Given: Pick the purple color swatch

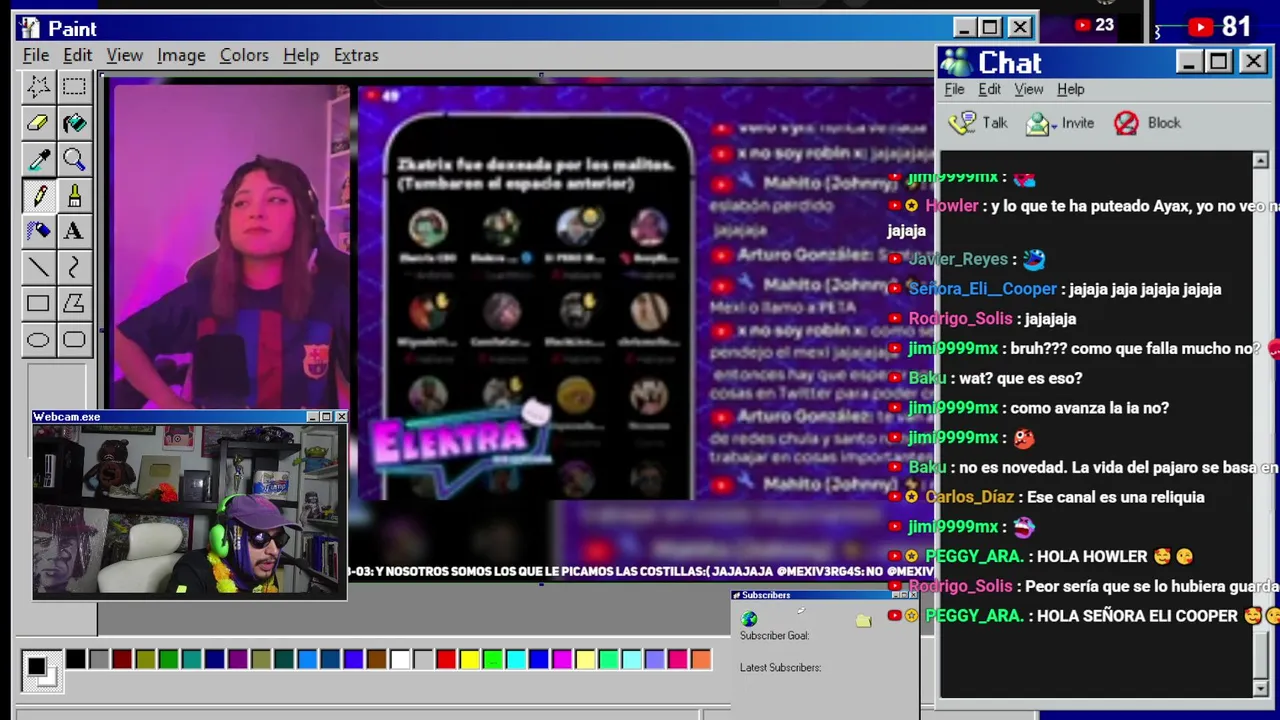Looking at the screenshot, I should (x=238, y=659).
